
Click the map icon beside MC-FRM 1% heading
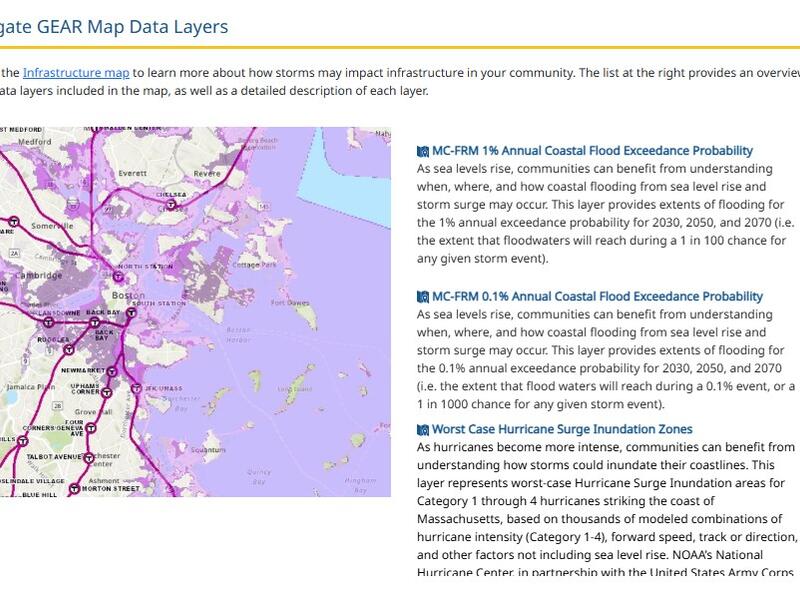(422, 152)
